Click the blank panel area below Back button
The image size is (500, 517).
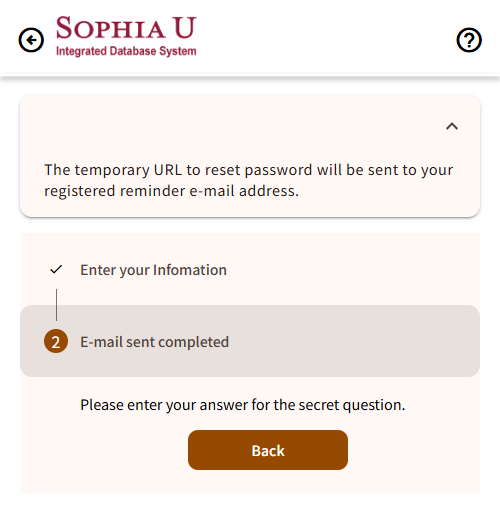(250, 482)
